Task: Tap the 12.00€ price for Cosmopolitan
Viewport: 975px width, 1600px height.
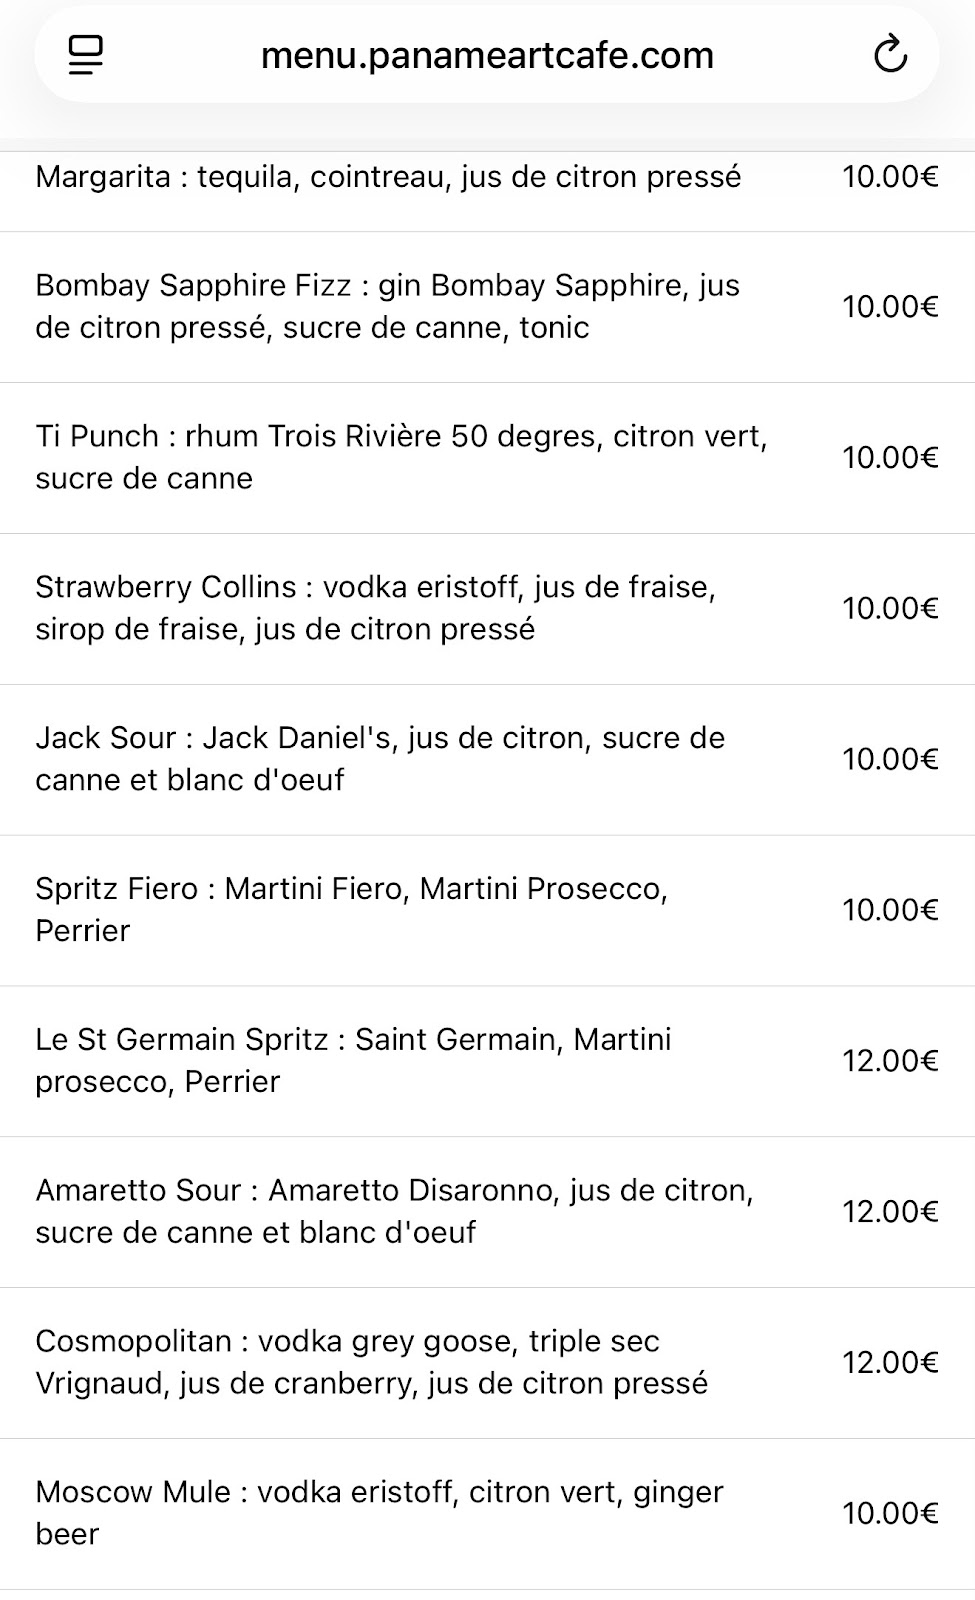Action: coord(890,1363)
